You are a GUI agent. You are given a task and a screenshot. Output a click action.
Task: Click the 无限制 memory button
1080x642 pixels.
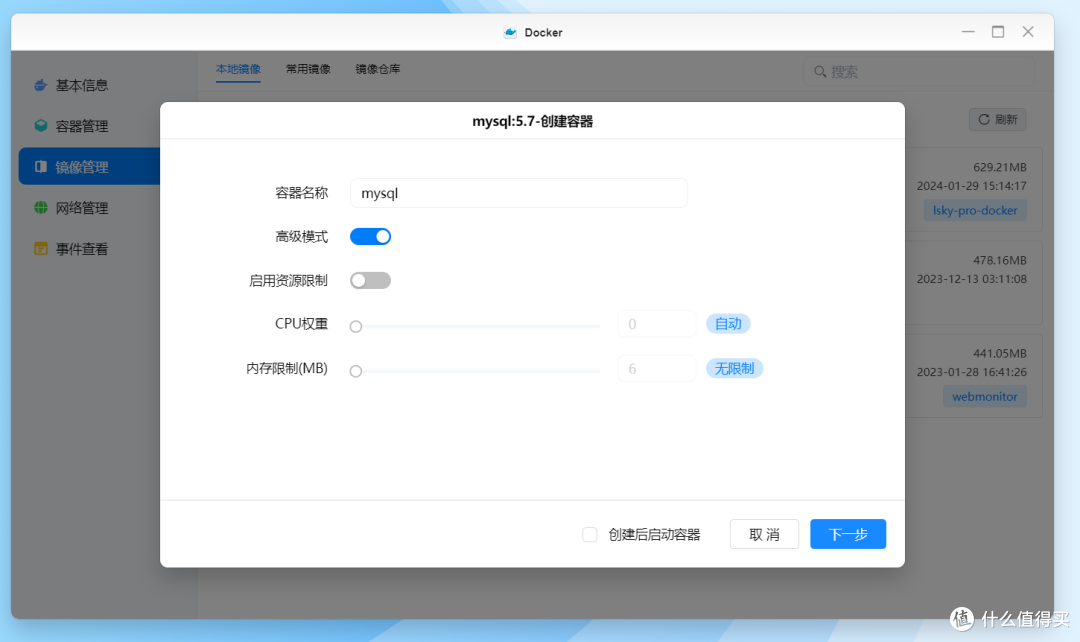(734, 369)
